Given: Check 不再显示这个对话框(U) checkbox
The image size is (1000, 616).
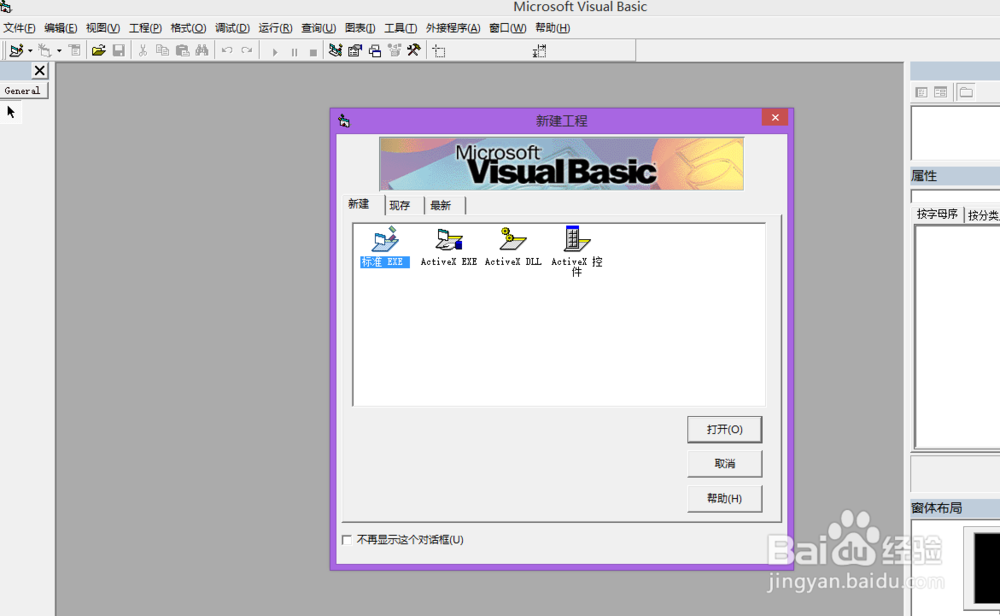Looking at the screenshot, I should [x=347, y=540].
